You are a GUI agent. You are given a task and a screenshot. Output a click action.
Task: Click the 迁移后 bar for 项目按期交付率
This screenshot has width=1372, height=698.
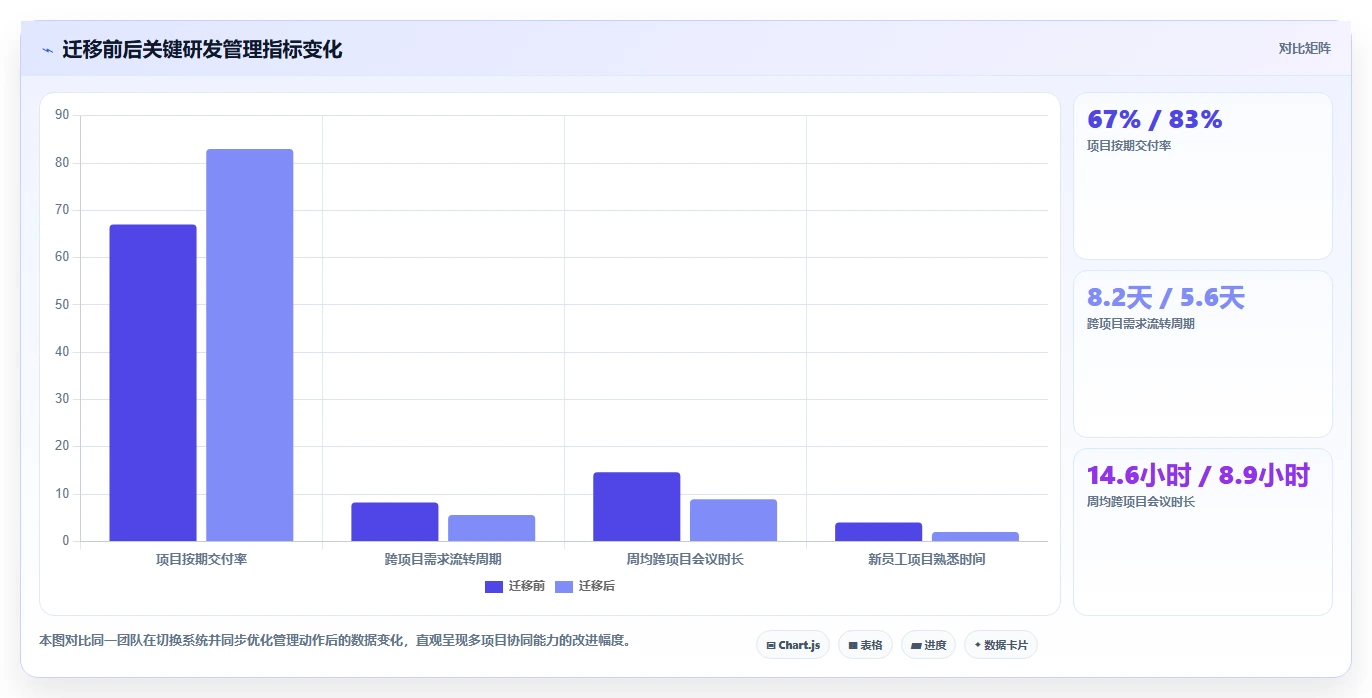point(250,345)
